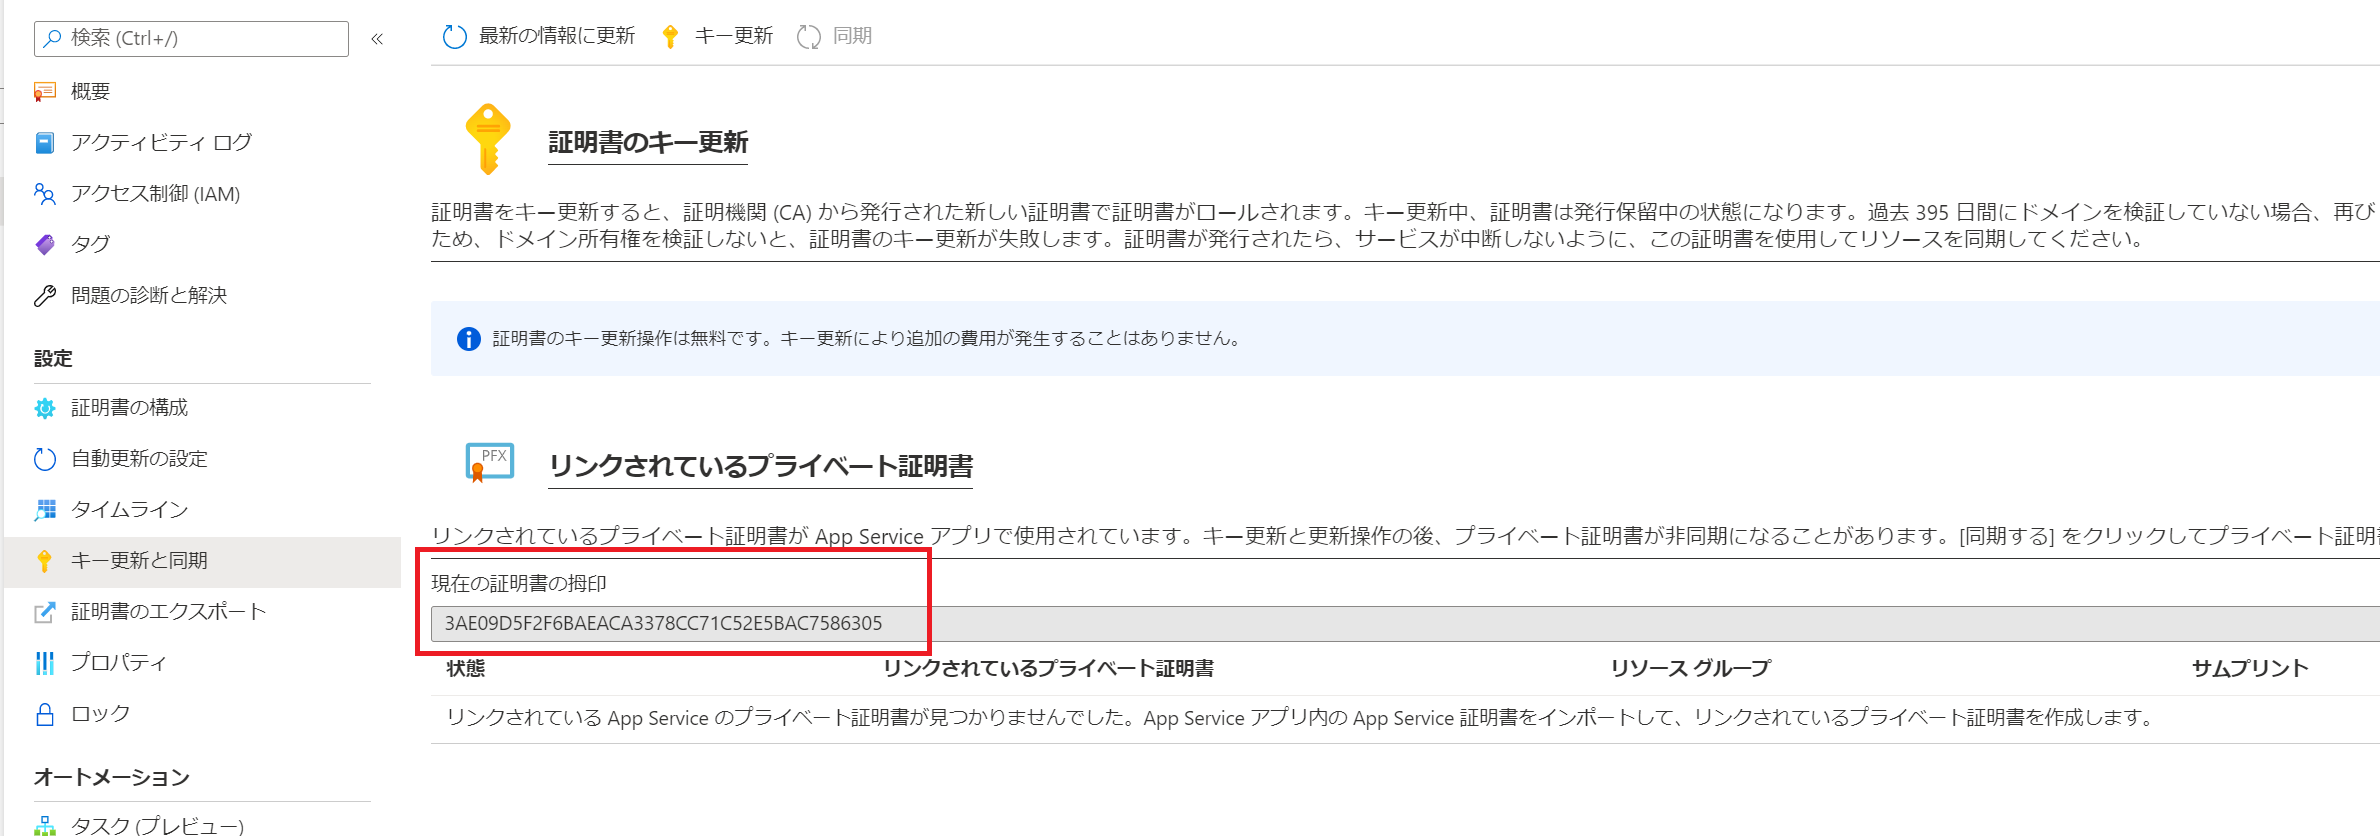Go to 証明書の構成 settings page
The height and width of the screenshot is (836, 2380).
[x=129, y=408]
